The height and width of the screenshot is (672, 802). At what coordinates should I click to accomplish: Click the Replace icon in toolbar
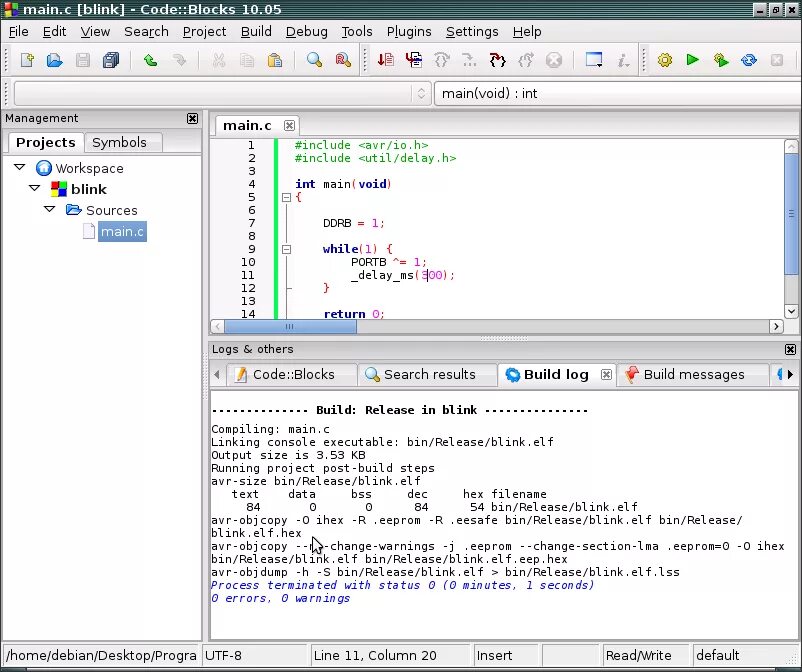[343, 60]
